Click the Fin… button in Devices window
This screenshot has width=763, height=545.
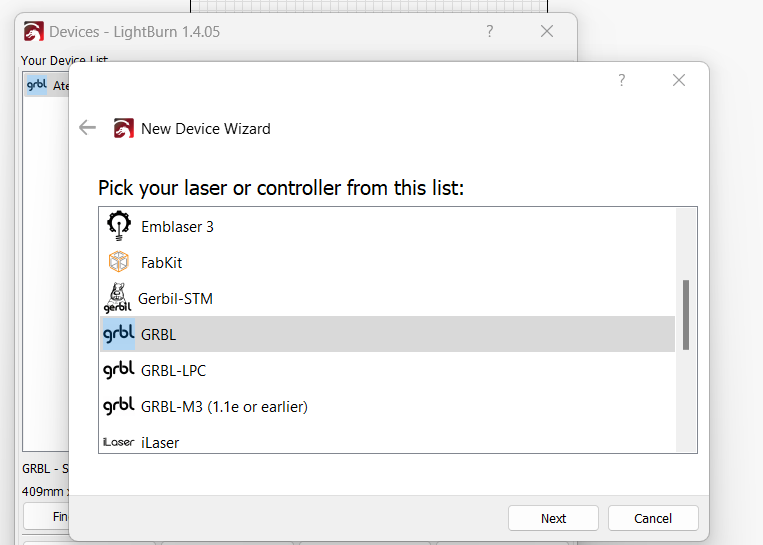pos(47,516)
